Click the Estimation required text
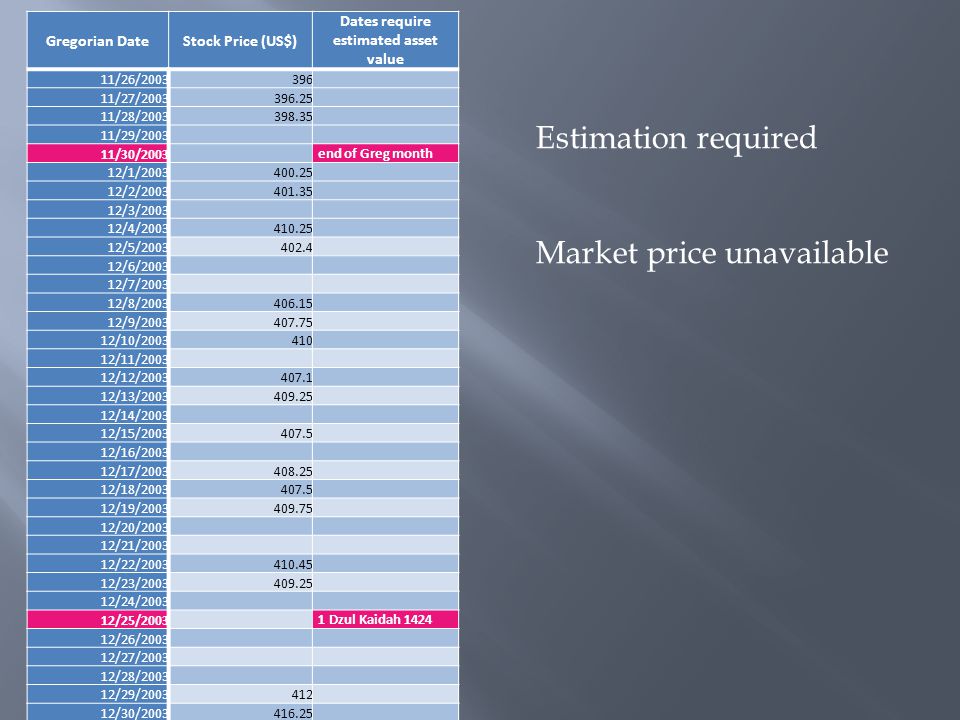The height and width of the screenshot is (720, 960). (676, 138)
